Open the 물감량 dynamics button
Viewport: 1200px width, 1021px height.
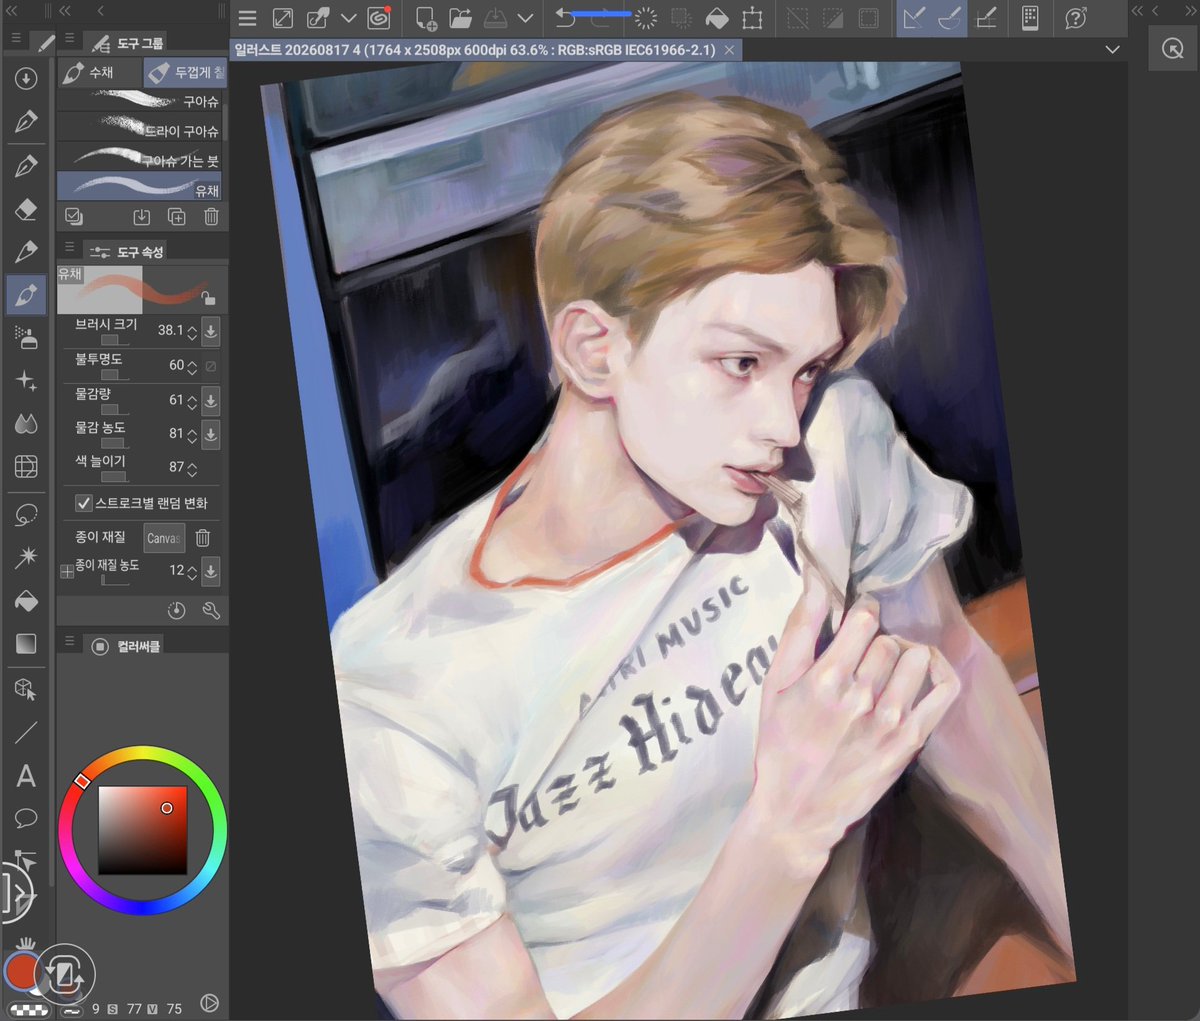(x=210, y=400)
